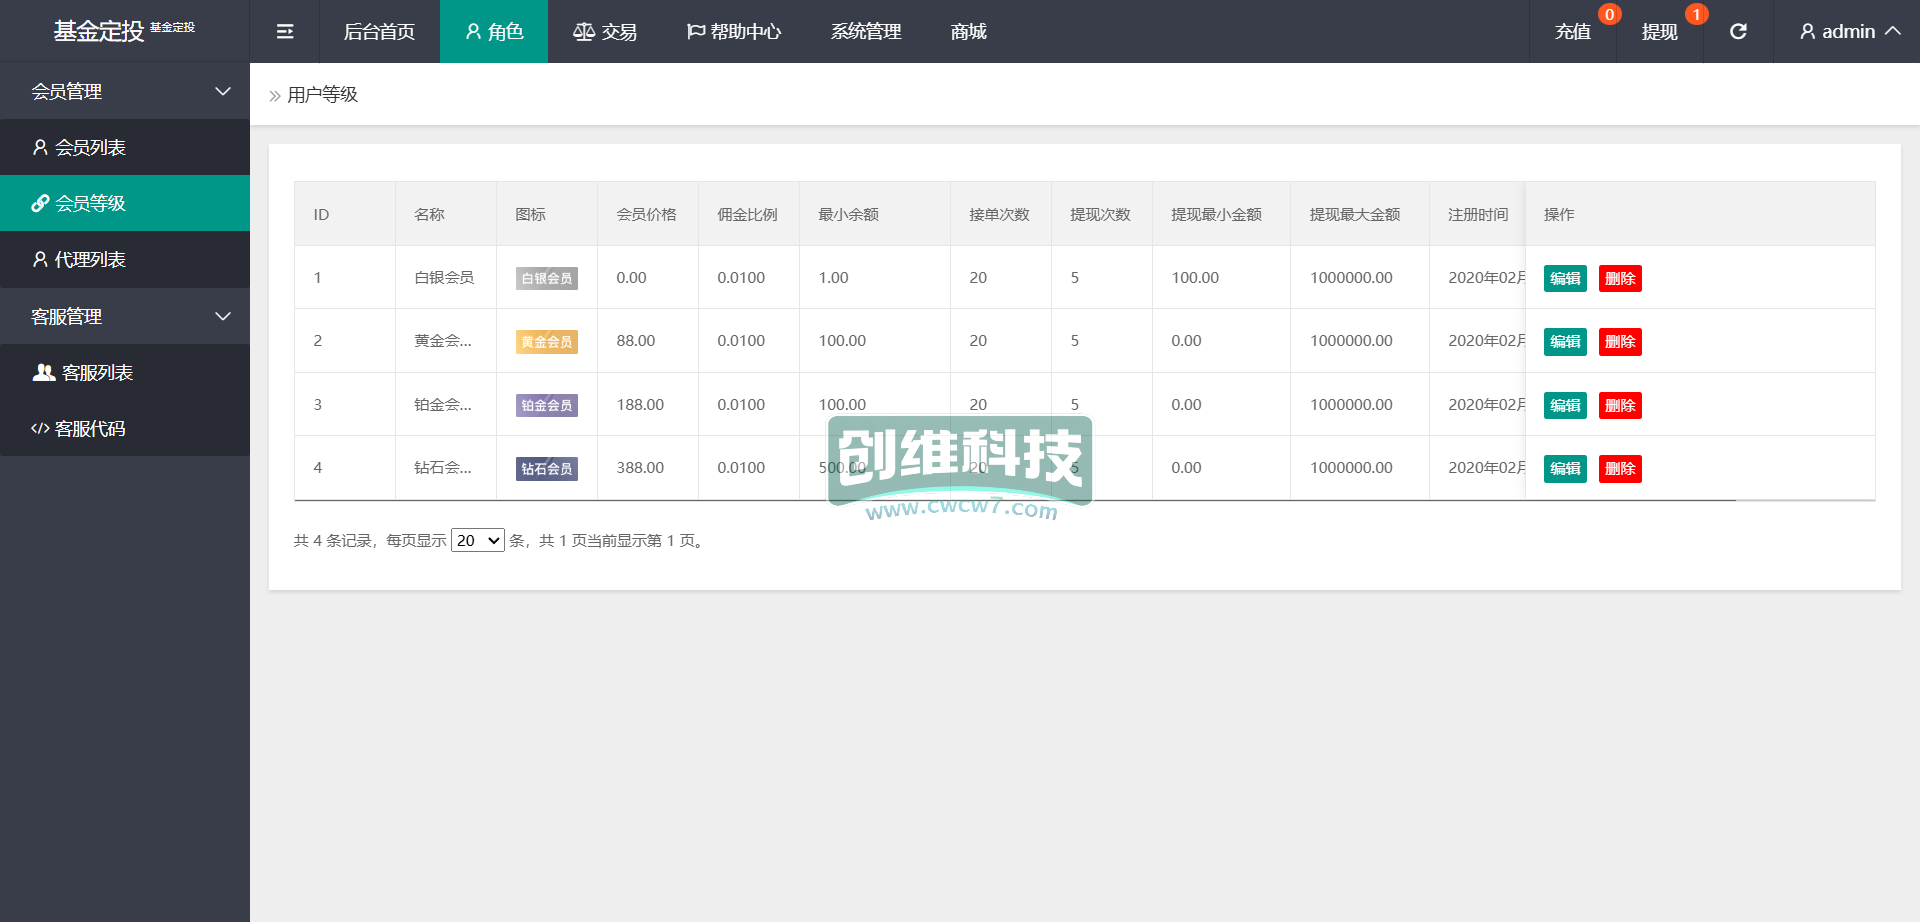This screenshot has height=922, width=1920.
Task: Open 充值 notifications with 0 badge
Action: point(1573,32)
